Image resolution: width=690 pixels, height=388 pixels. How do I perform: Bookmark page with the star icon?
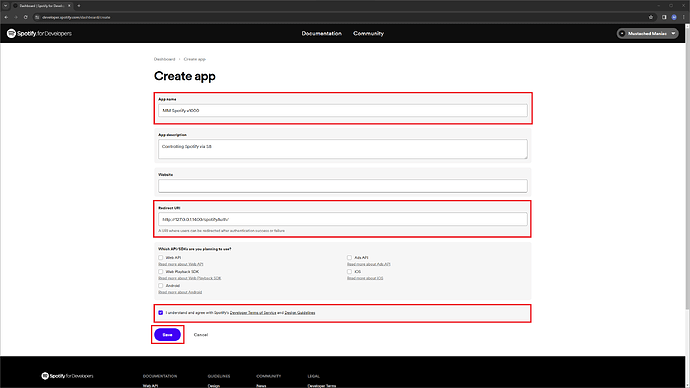pos(651,17)
